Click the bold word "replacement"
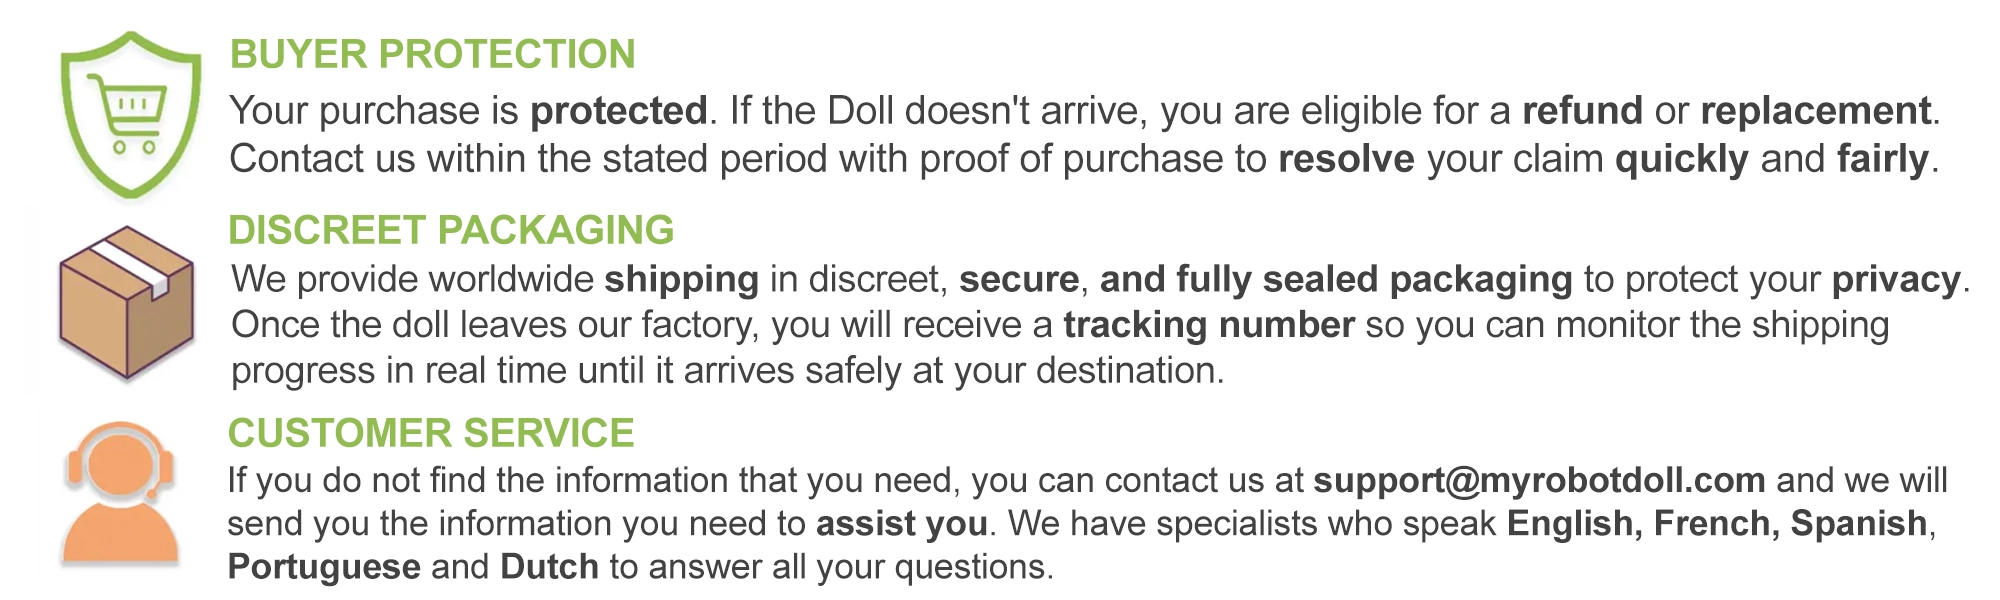Screen dimensions: 2000x600 pyautogui.click(x=1816, y=110)
